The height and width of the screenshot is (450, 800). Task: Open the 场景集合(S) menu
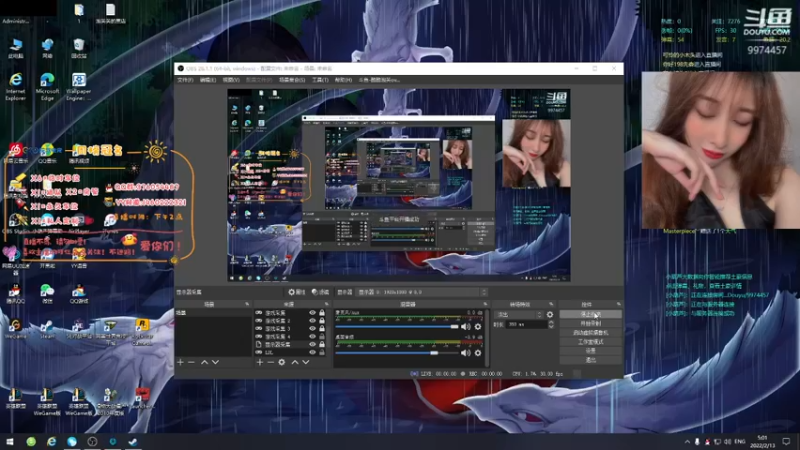pyautogui.click(x=292, y=80)
